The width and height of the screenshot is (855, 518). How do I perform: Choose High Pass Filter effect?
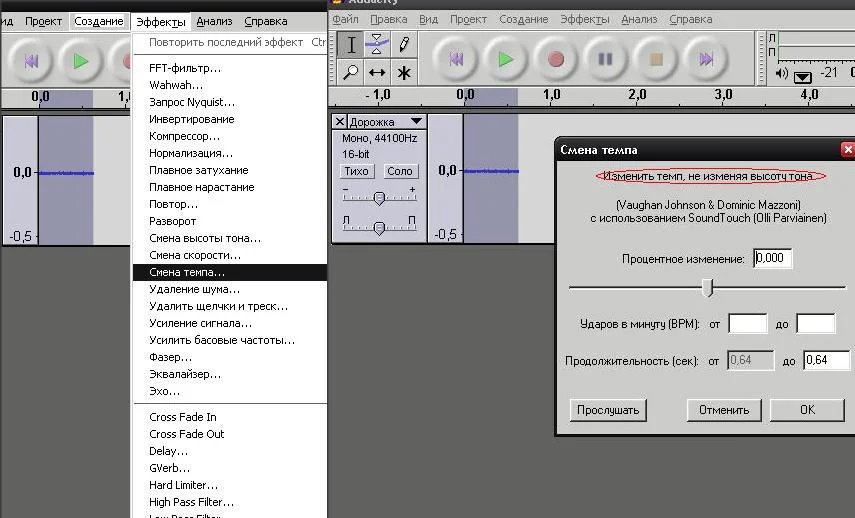point(230,502)
